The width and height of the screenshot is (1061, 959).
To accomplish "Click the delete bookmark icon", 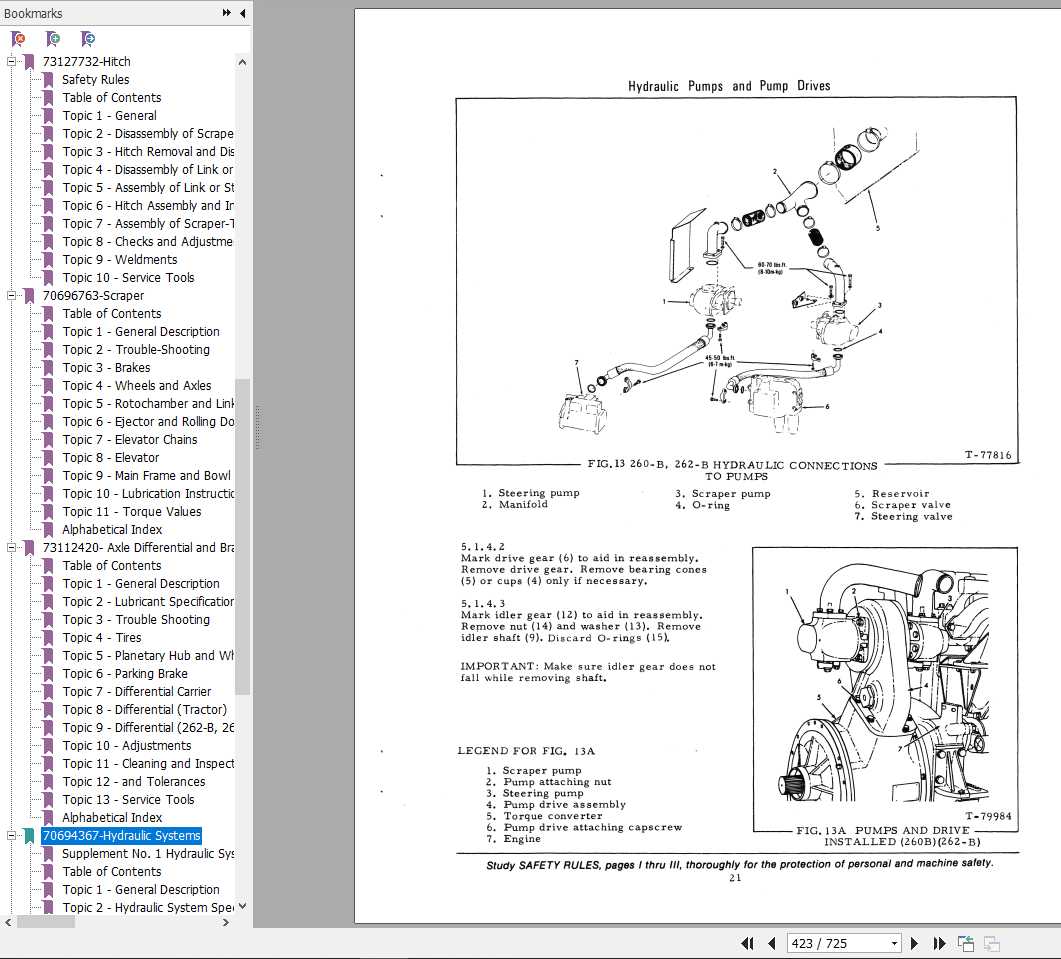I will pos(18,39).
